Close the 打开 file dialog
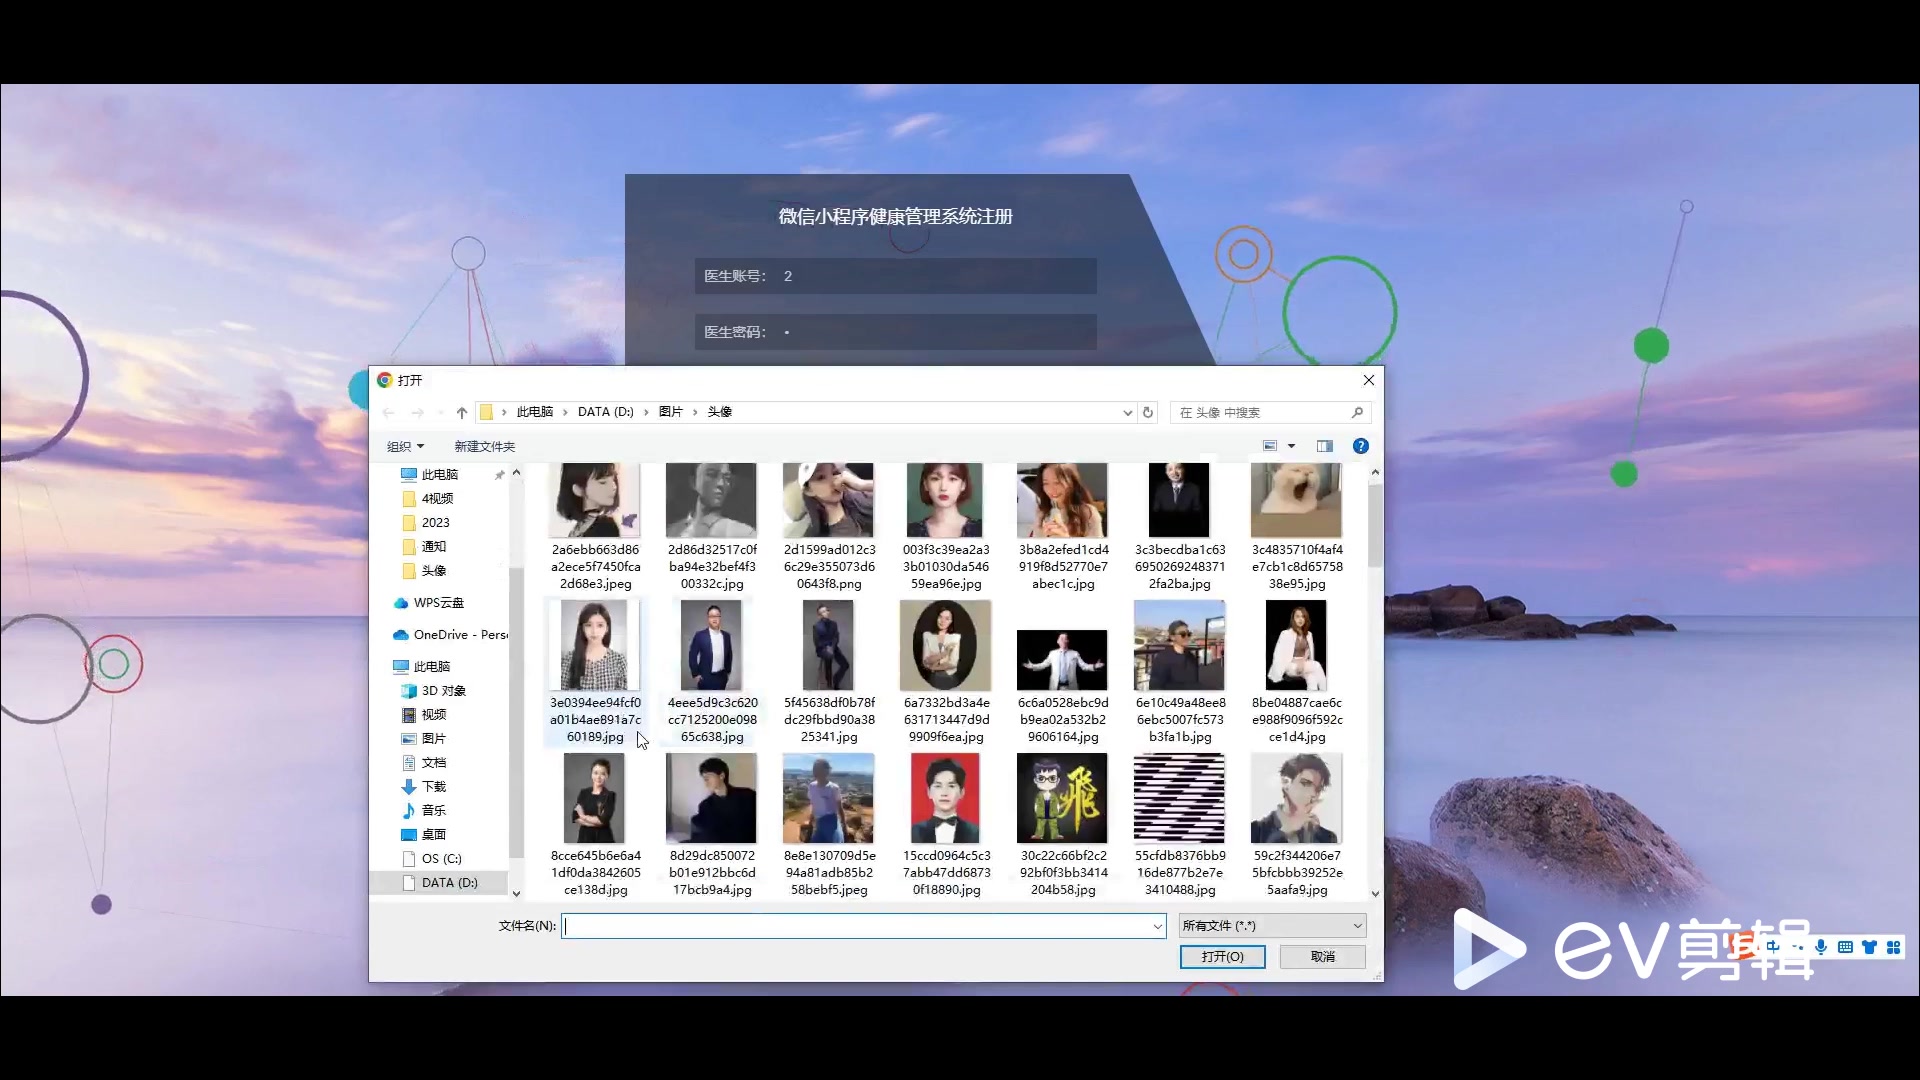Viewport: 1920px width, 1080px height. [1369, 380]
